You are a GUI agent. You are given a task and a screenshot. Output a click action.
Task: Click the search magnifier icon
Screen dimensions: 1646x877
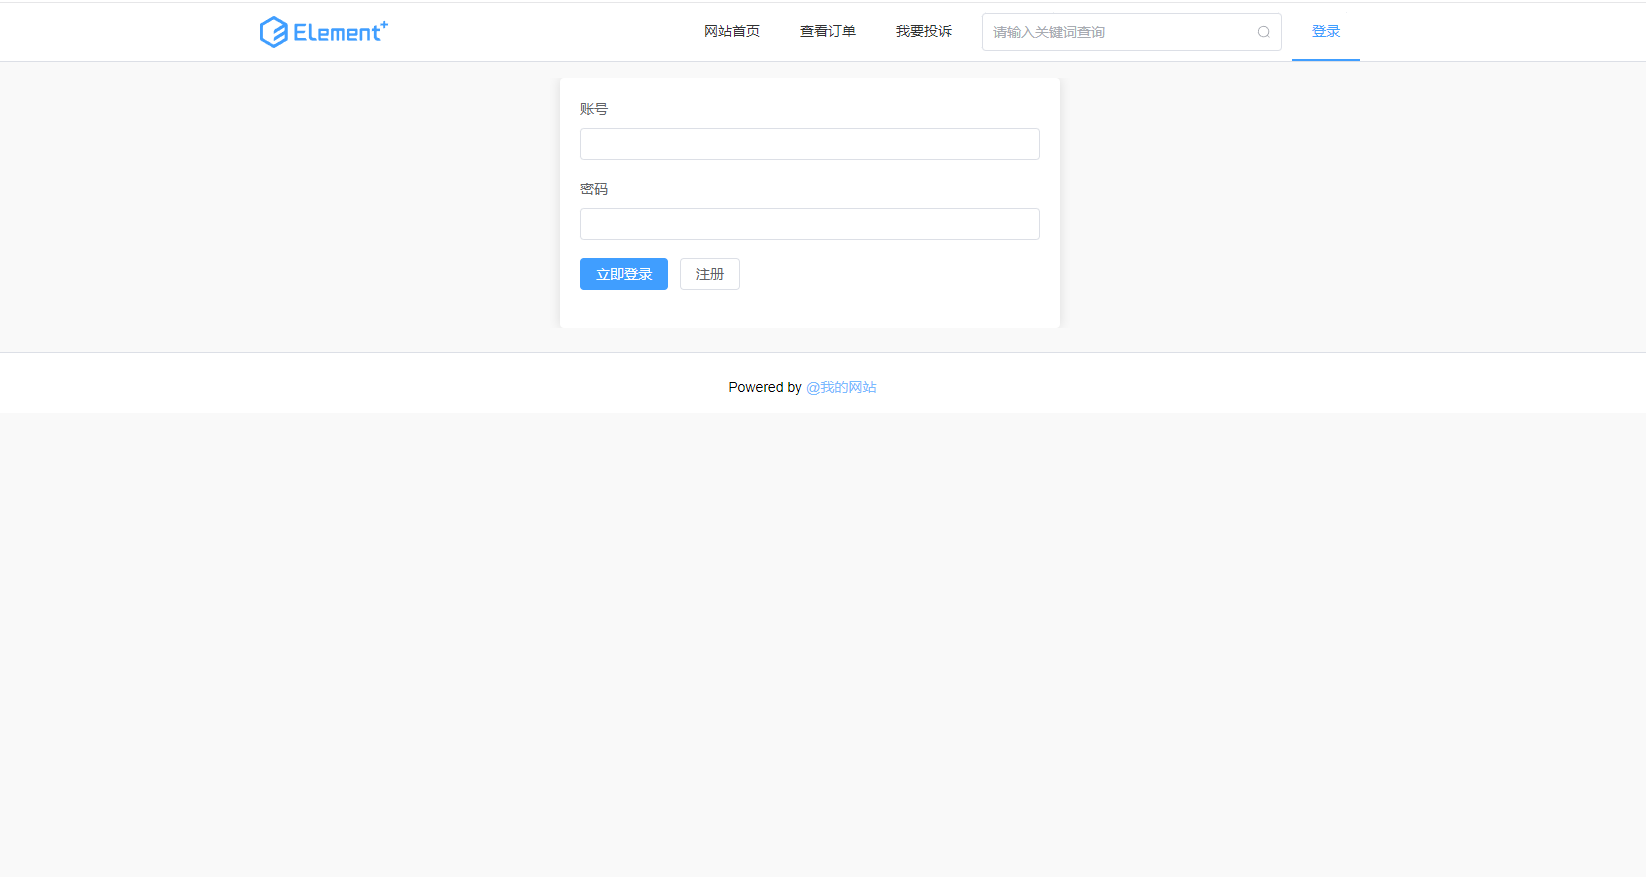point(1263,32)
